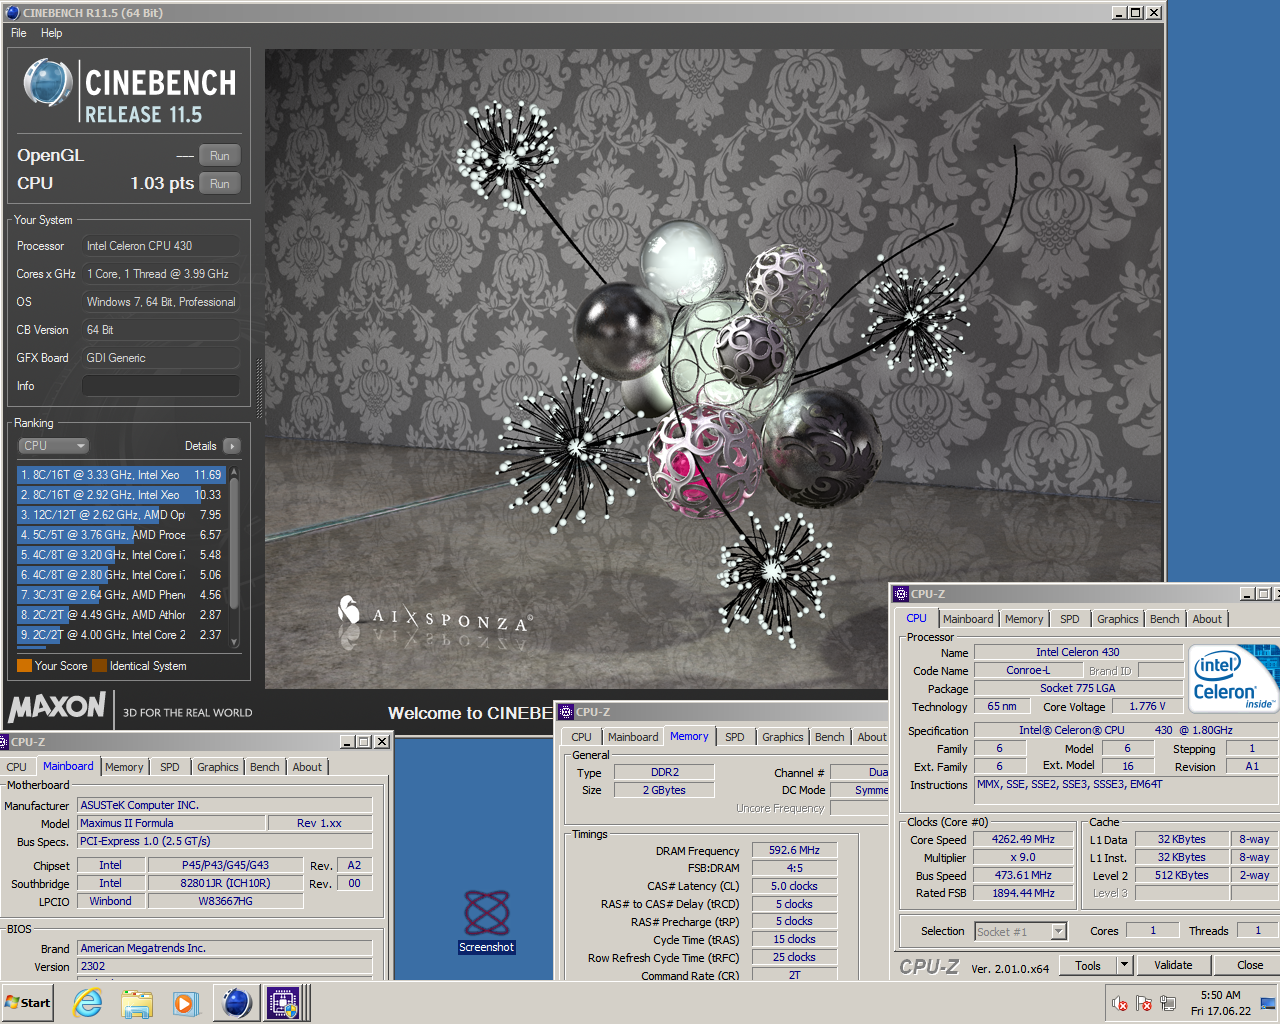This screenshot has height=1024, width=1280.
Task: Open Memory tab in CPU-Z Mainboard window
Action: 124,767
